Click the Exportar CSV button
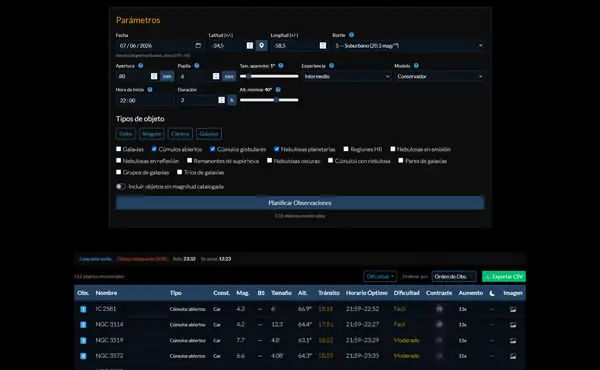The height and width of the screenshot is (370, 600). 504,276
